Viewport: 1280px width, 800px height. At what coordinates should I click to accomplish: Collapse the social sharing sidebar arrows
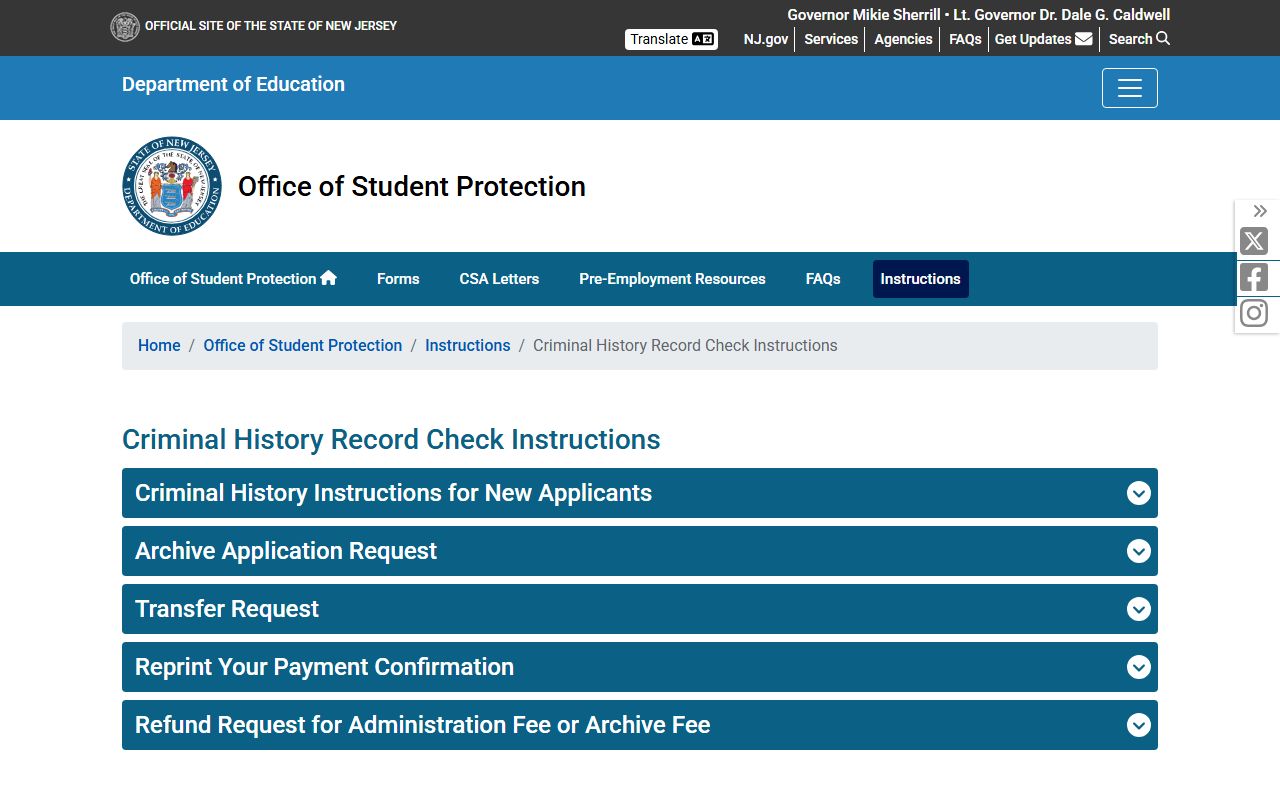click(x=1260, y=211)
